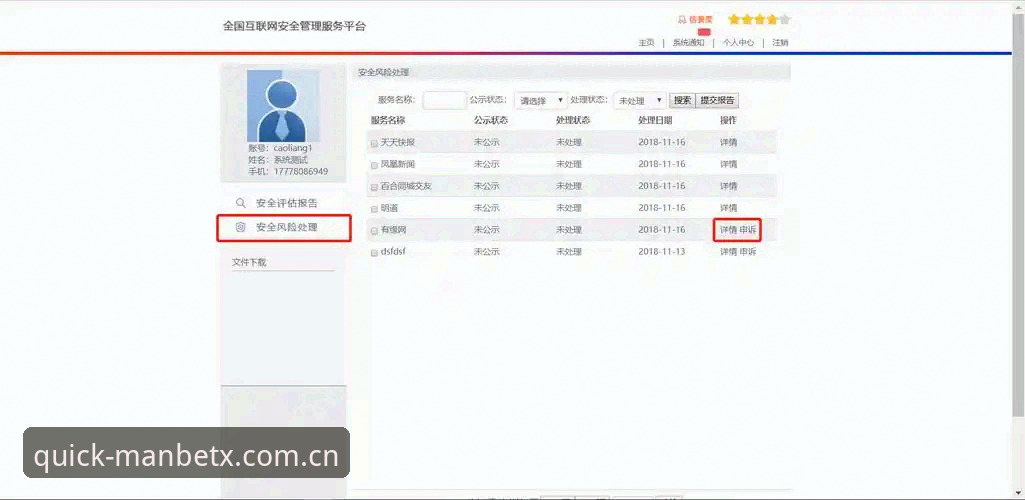This screenshot has height=500, width=1025.
Task: Click the name line 姓名: 系统测试
Action: (x=277, y=159)
